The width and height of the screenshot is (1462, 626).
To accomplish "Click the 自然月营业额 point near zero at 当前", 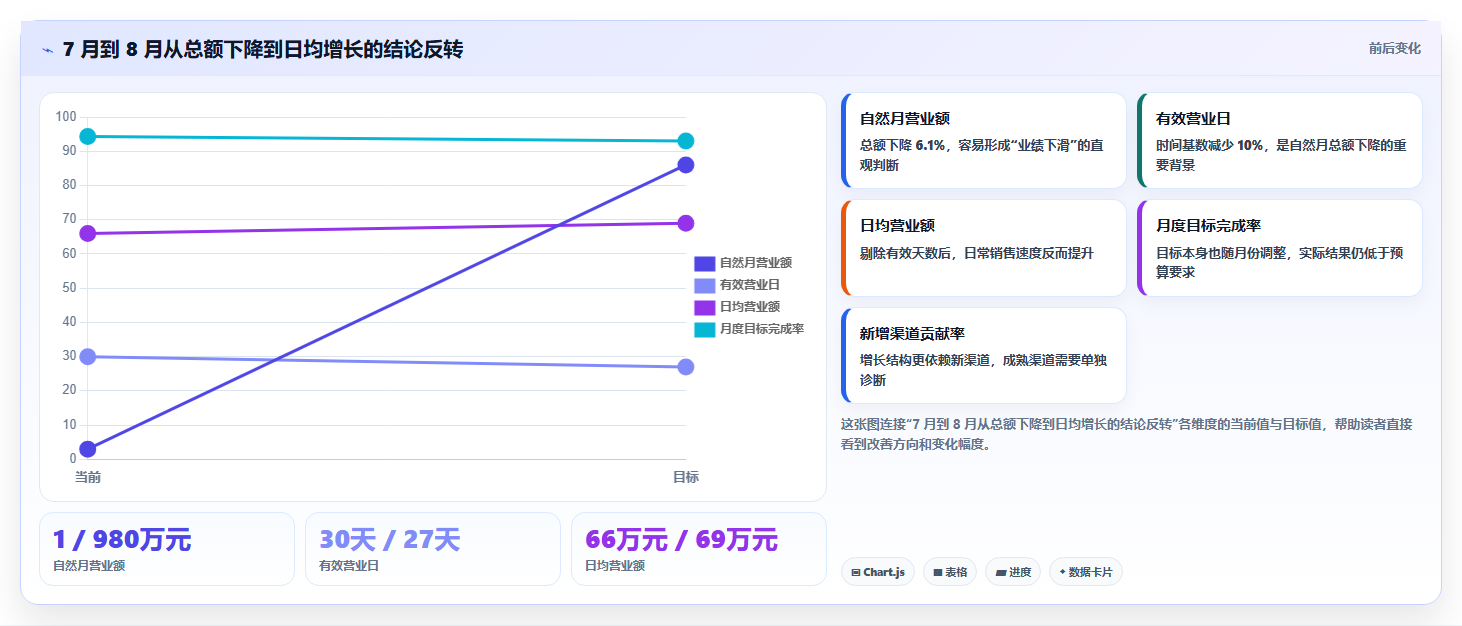I will [x=88, y=449].
